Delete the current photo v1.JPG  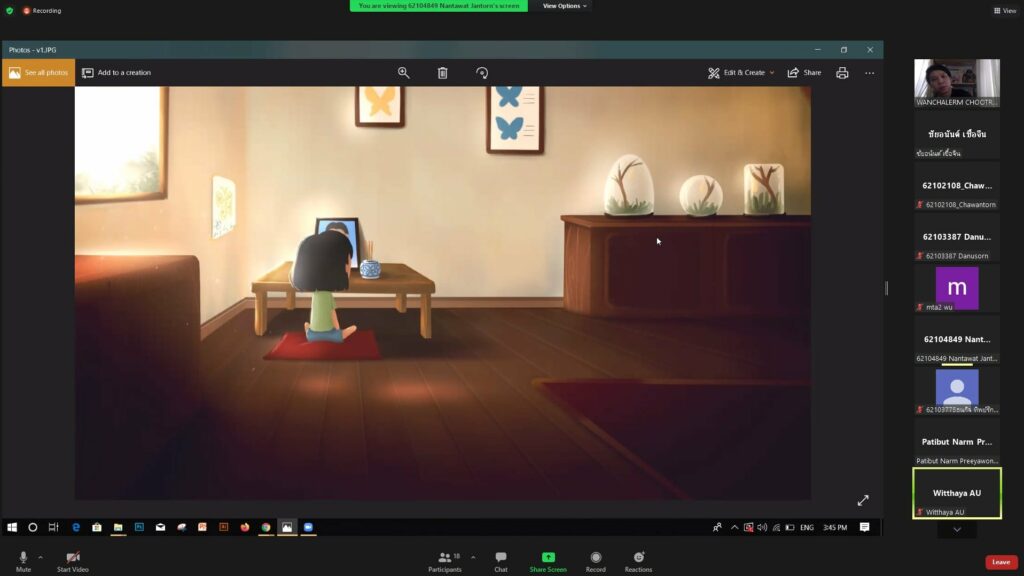(442, 72)
